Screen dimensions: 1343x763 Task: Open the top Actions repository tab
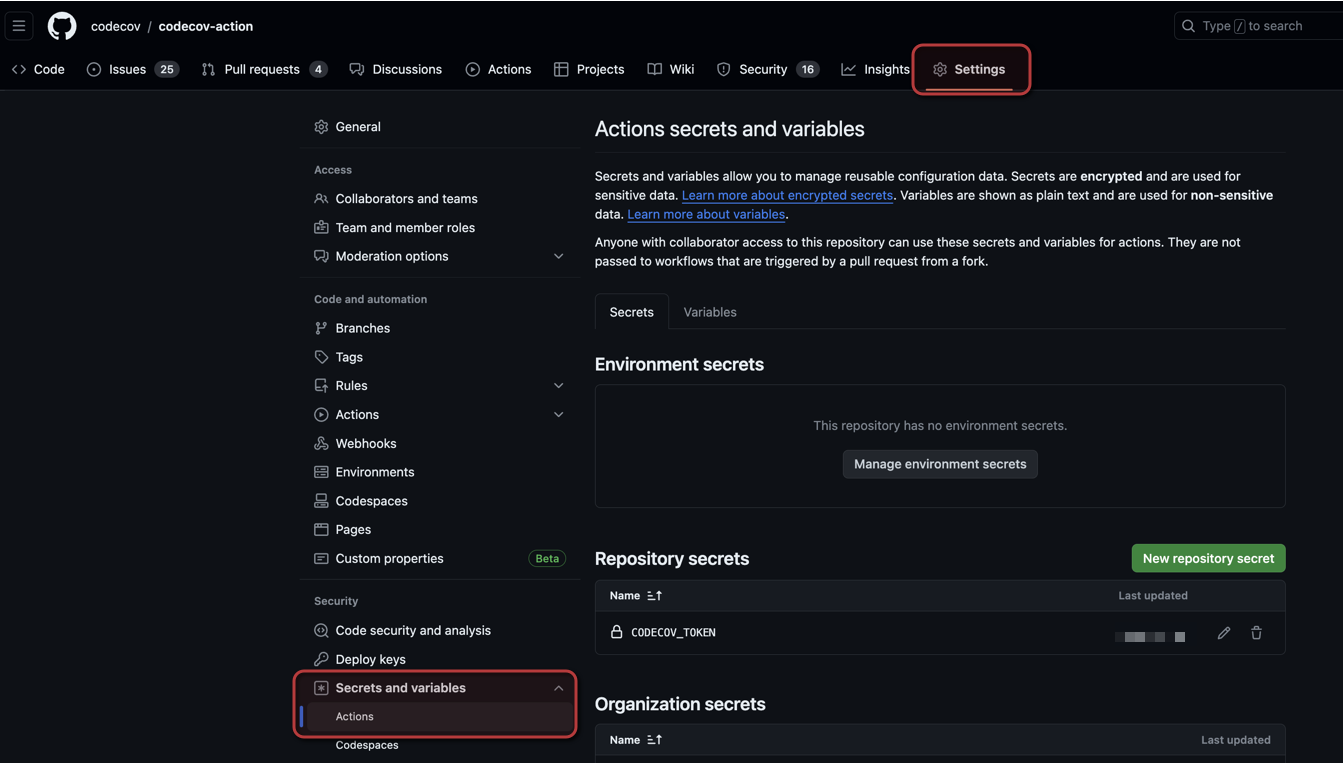pyautogui.click(x=498, y=69)
